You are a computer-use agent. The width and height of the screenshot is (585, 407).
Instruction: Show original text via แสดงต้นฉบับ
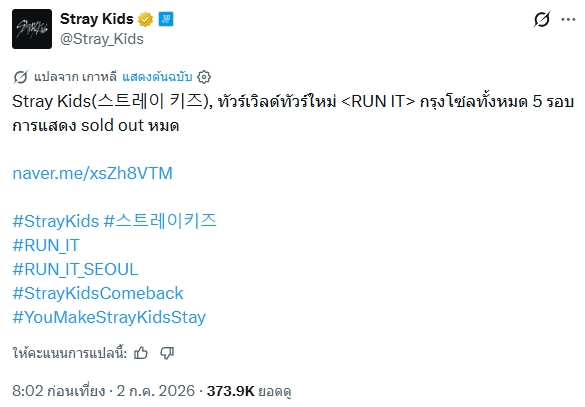(157, 76)
